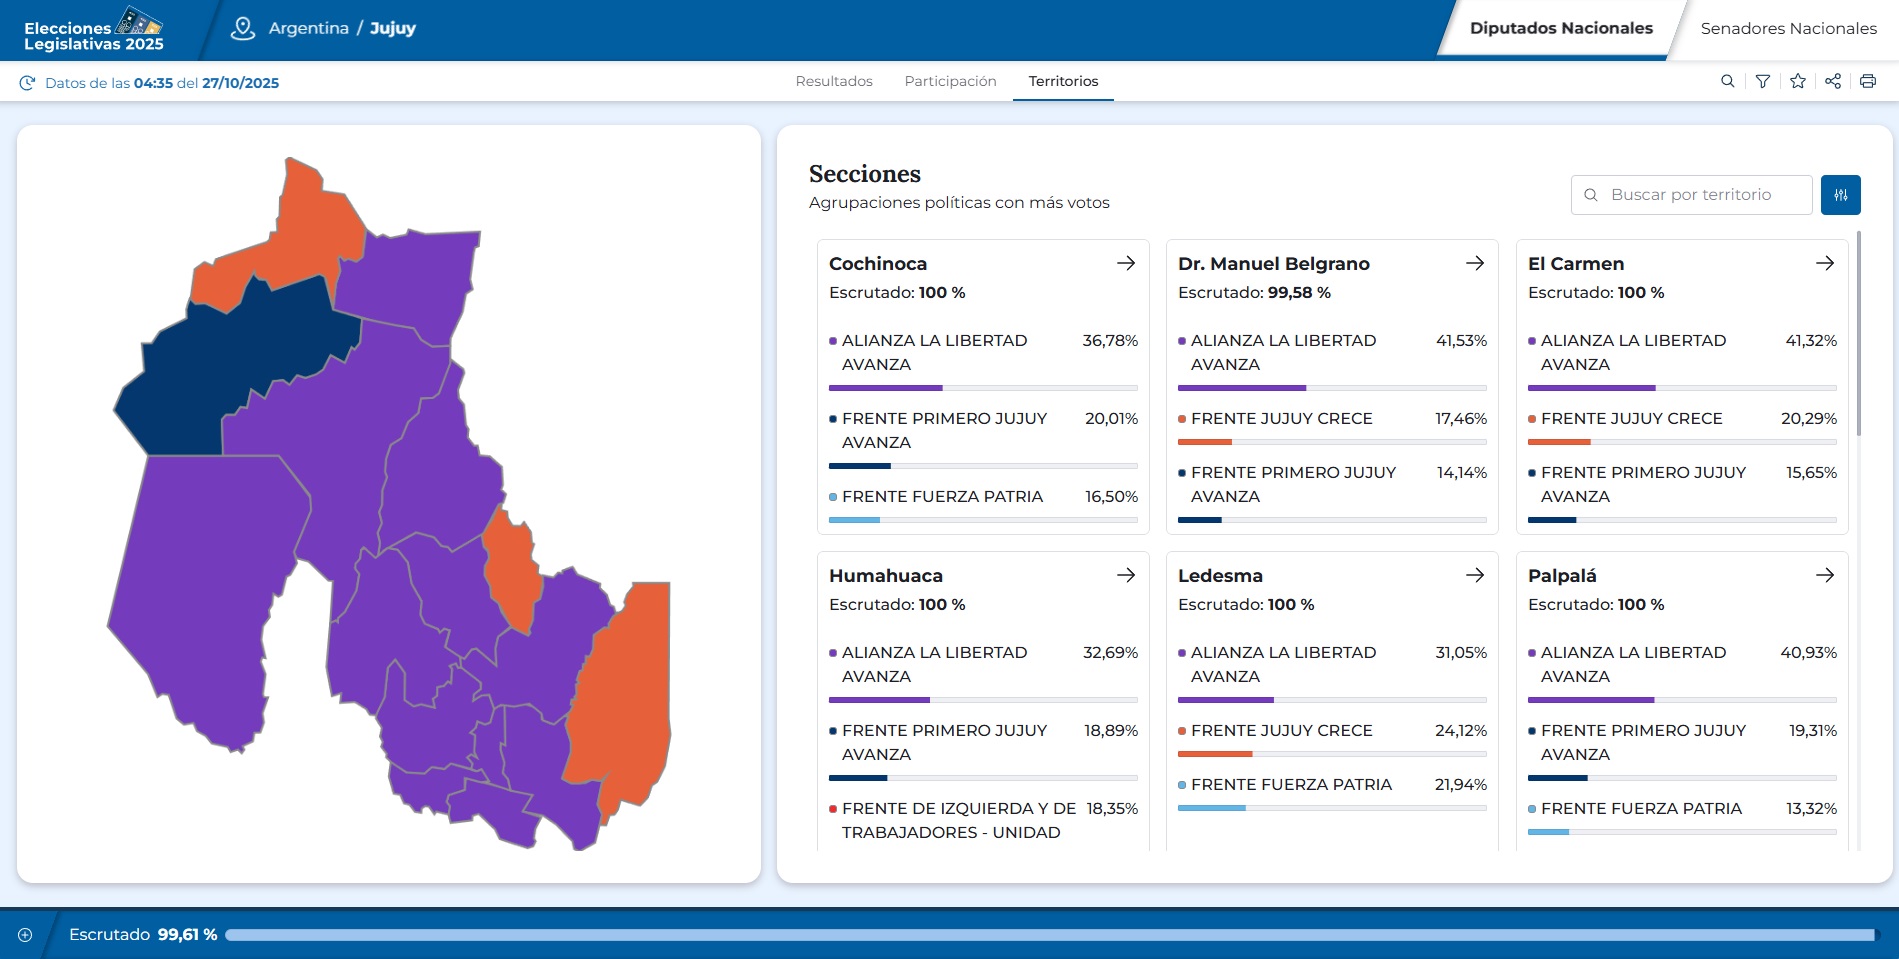Click the Elecciones Legislativas 2025 logo
This screenshot has height=959, width=1899.
click(94, 30)
